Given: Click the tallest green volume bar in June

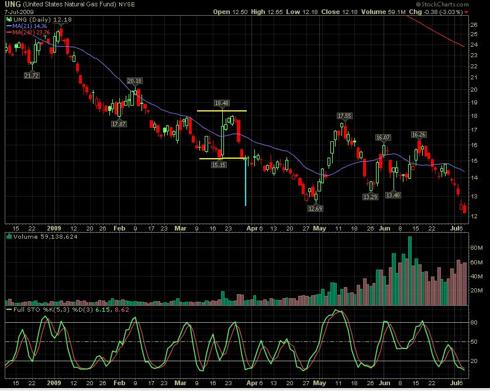Looking at the screenshot, I should click(x=410, y=271).
